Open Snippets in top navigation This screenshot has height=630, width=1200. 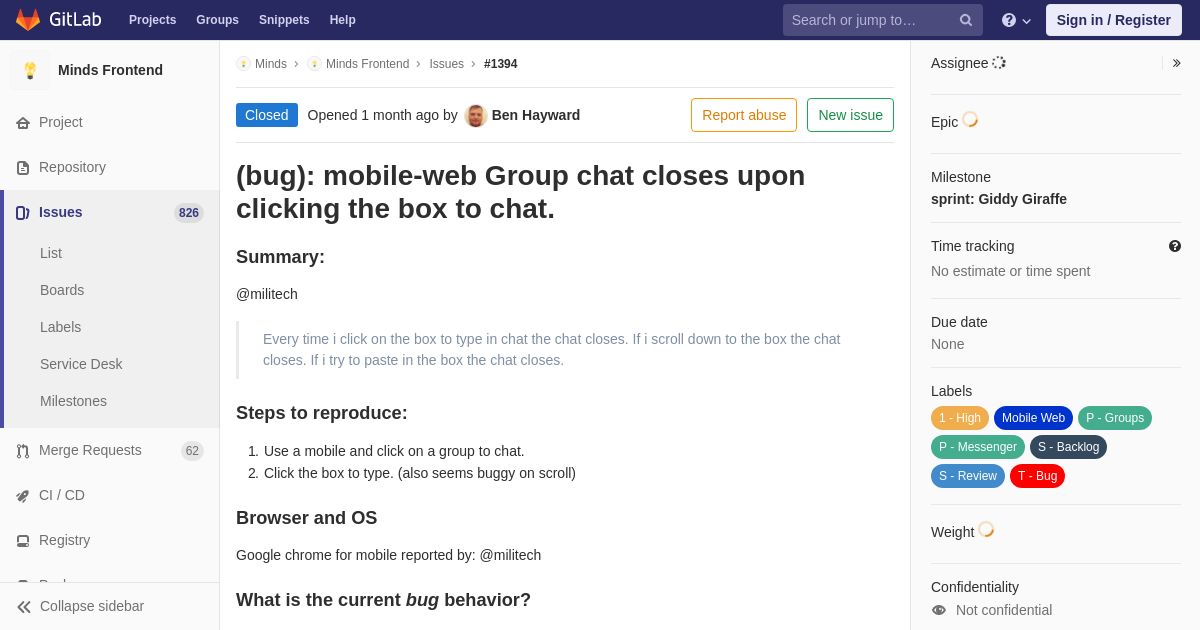[x=284, y=20]
